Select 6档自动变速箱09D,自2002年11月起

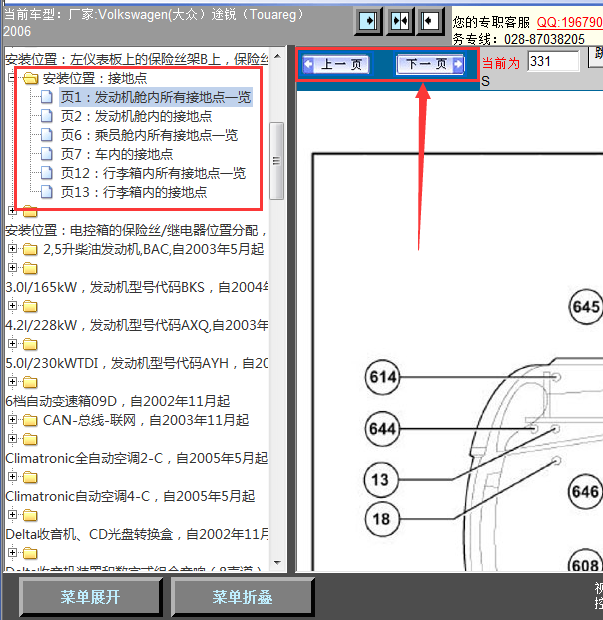click(117, 401)
